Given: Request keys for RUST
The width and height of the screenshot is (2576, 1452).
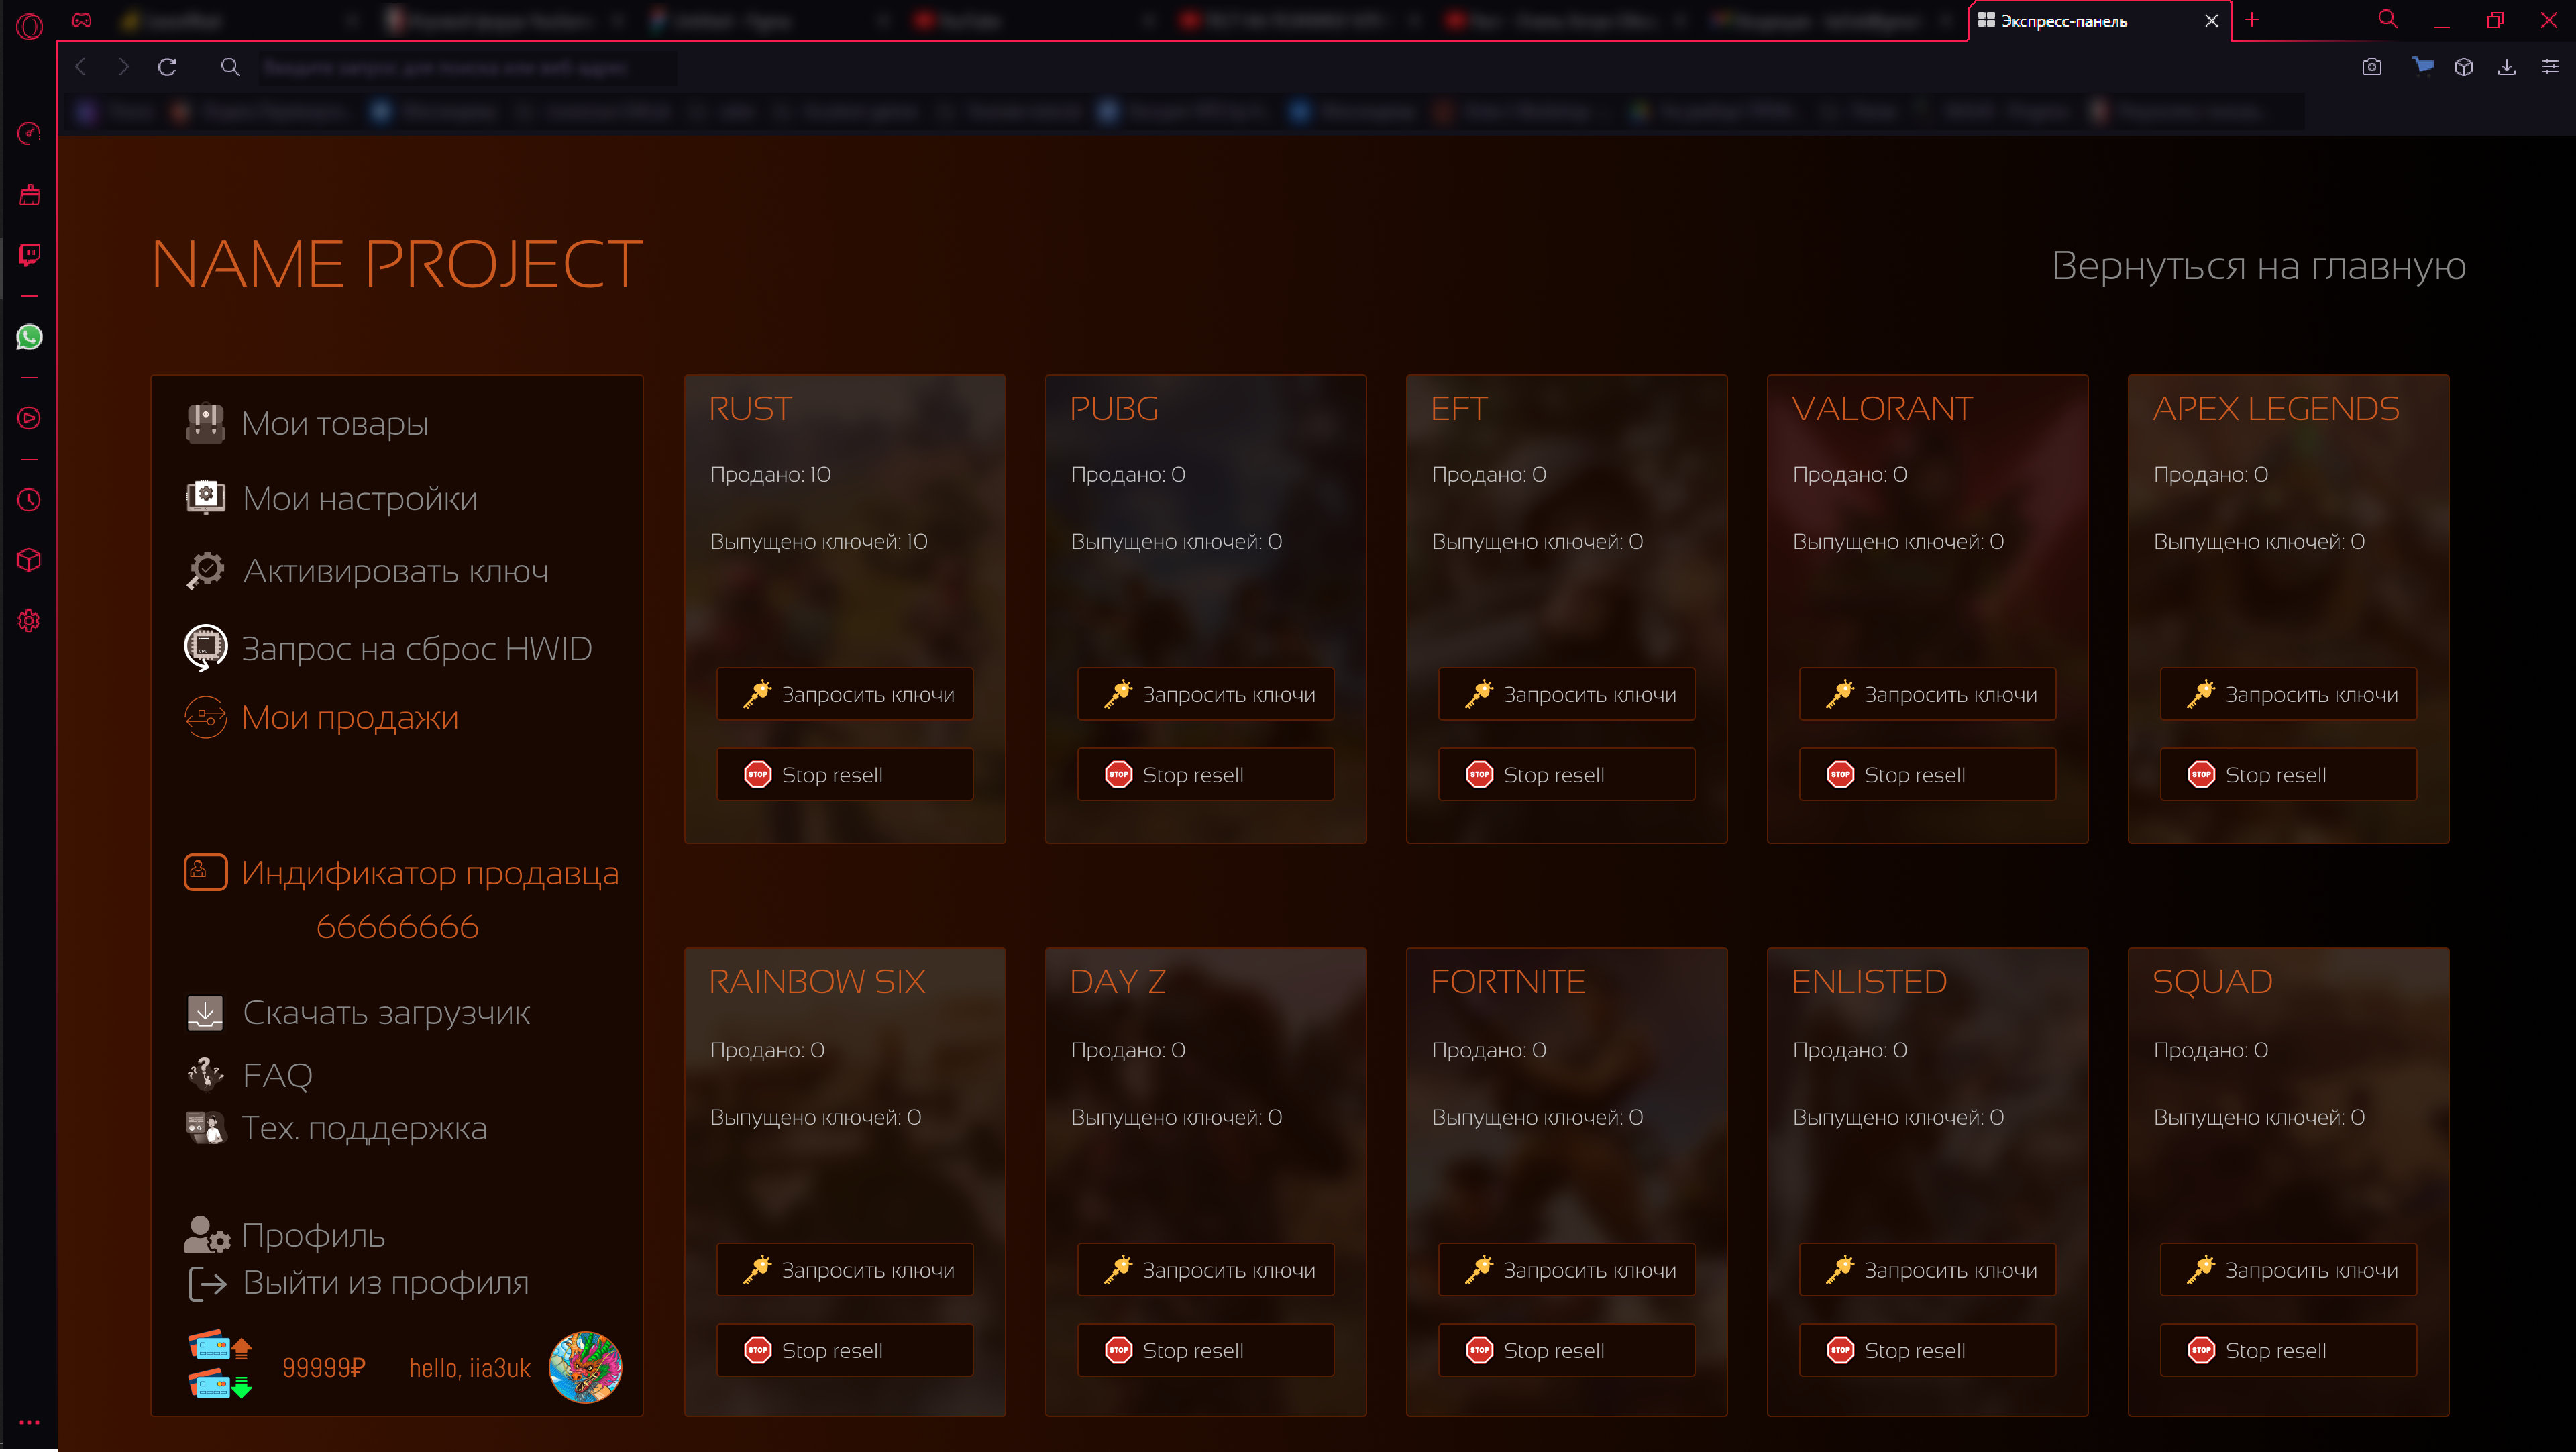Looking at the screenshot, I should [x=845, y=694].
